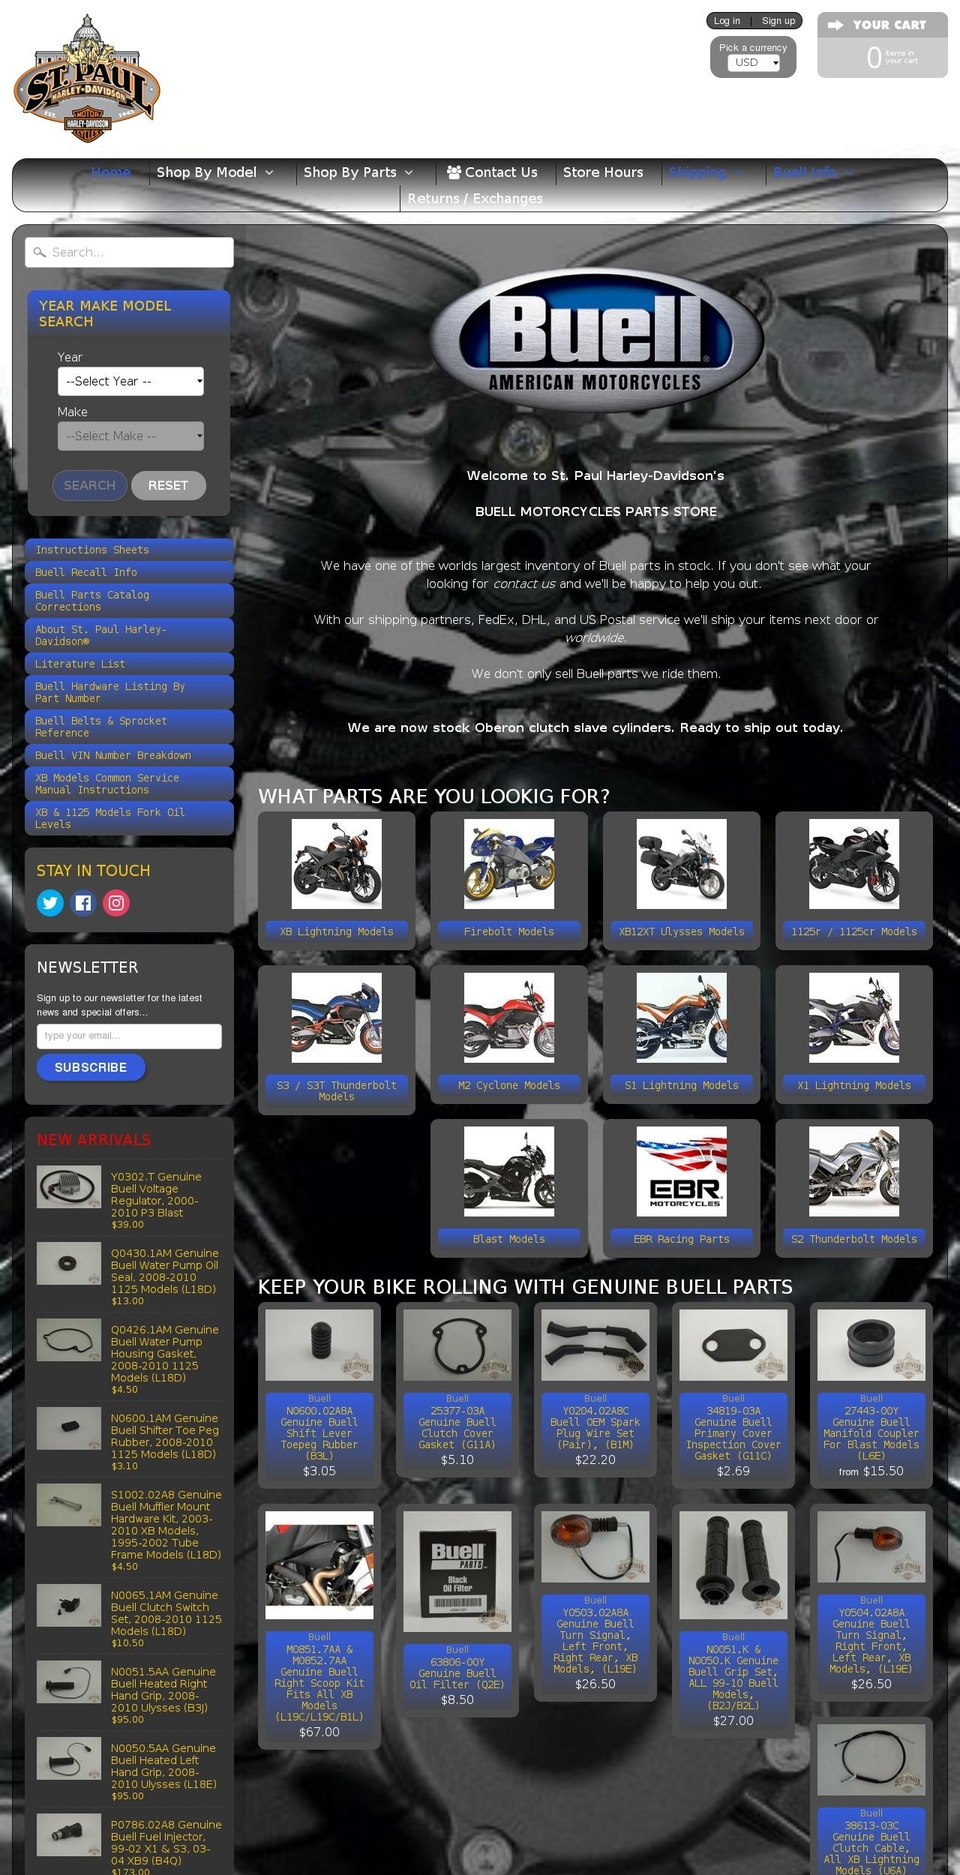Expand the Shop By Model menu
Viewport: 960px width, 1875px height.
(x=215, y=172)
